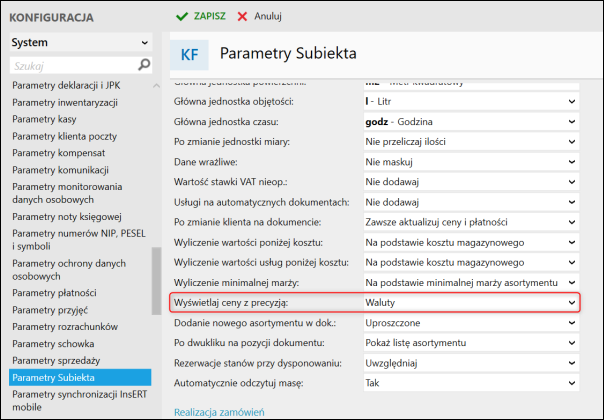Open Dane wrażliwe dropdown
The width and height of the screenshot is (604, 420).
[471, 162]
